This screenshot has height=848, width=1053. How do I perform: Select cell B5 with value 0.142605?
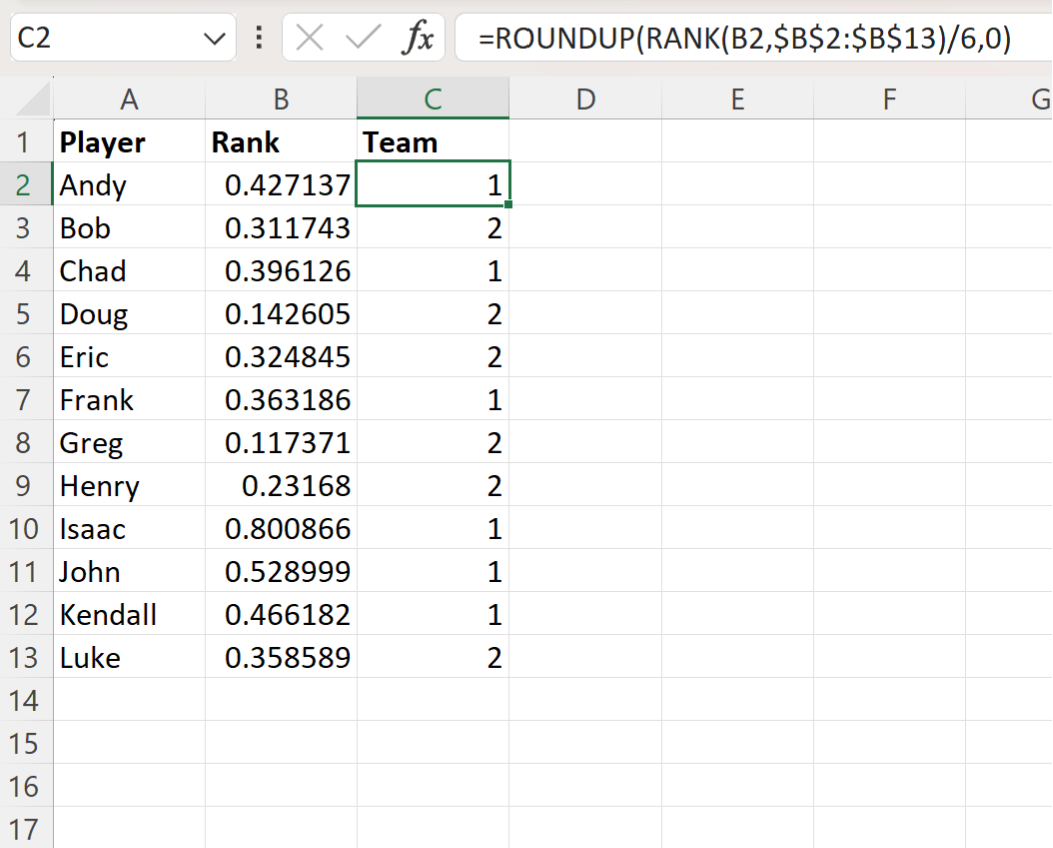click(x=280, y=313)
